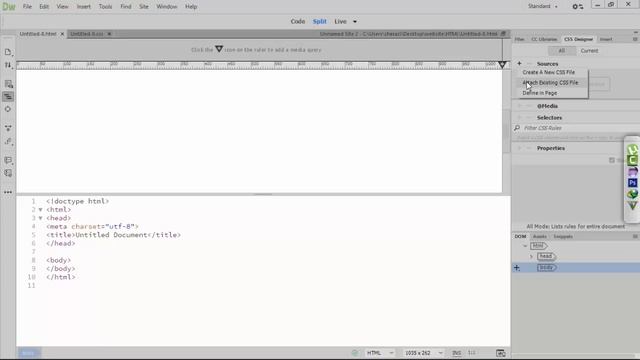The image size is (640, 360).
Task: Open Site menu
Action: 144,7
